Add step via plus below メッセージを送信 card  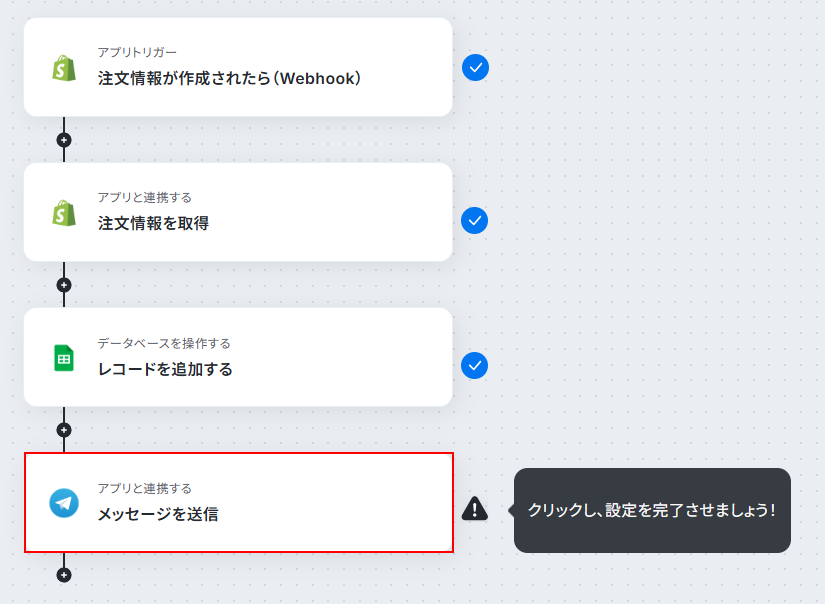[64, 575]
